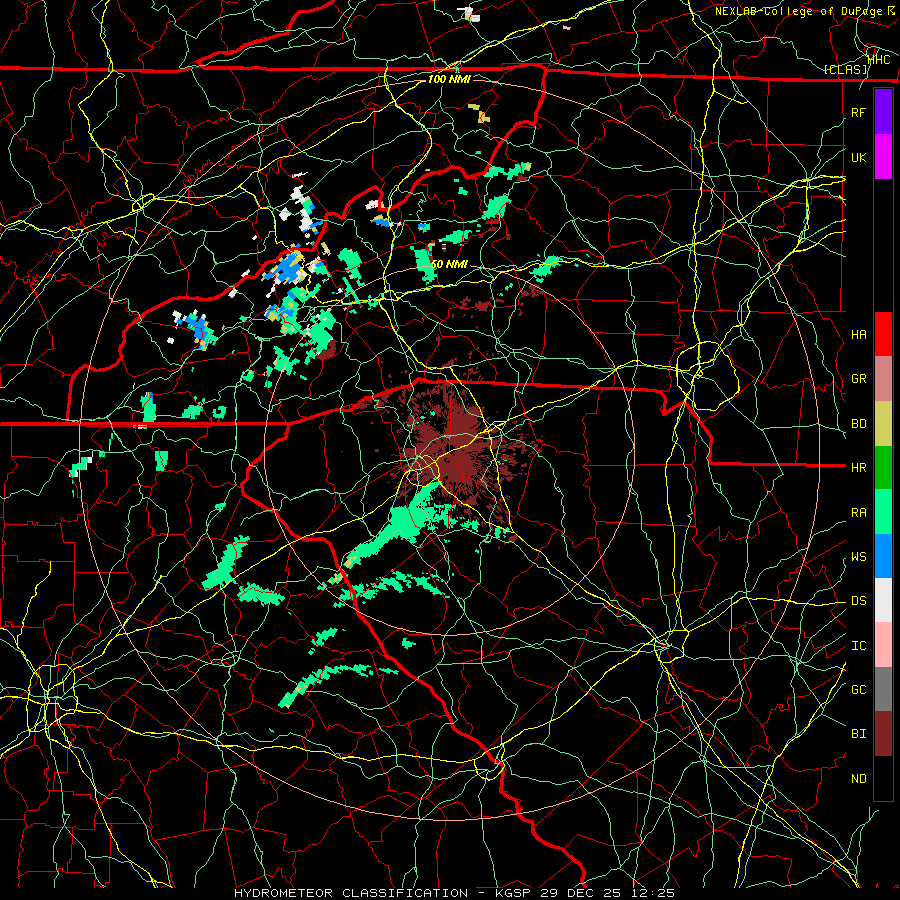
Task: Click the HYDROMETEOR CLASSIFICATION title text
Action: [x=351, y=893]
